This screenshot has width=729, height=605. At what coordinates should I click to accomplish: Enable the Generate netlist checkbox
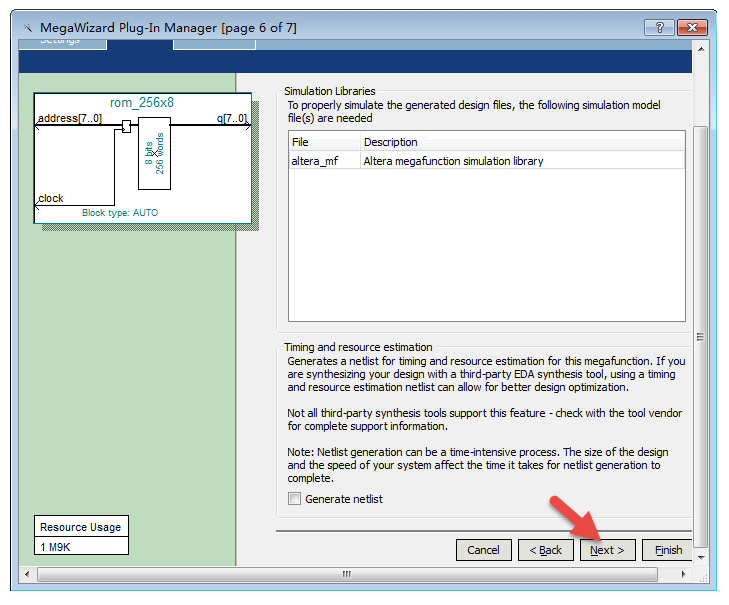click(x=294, y=499)
